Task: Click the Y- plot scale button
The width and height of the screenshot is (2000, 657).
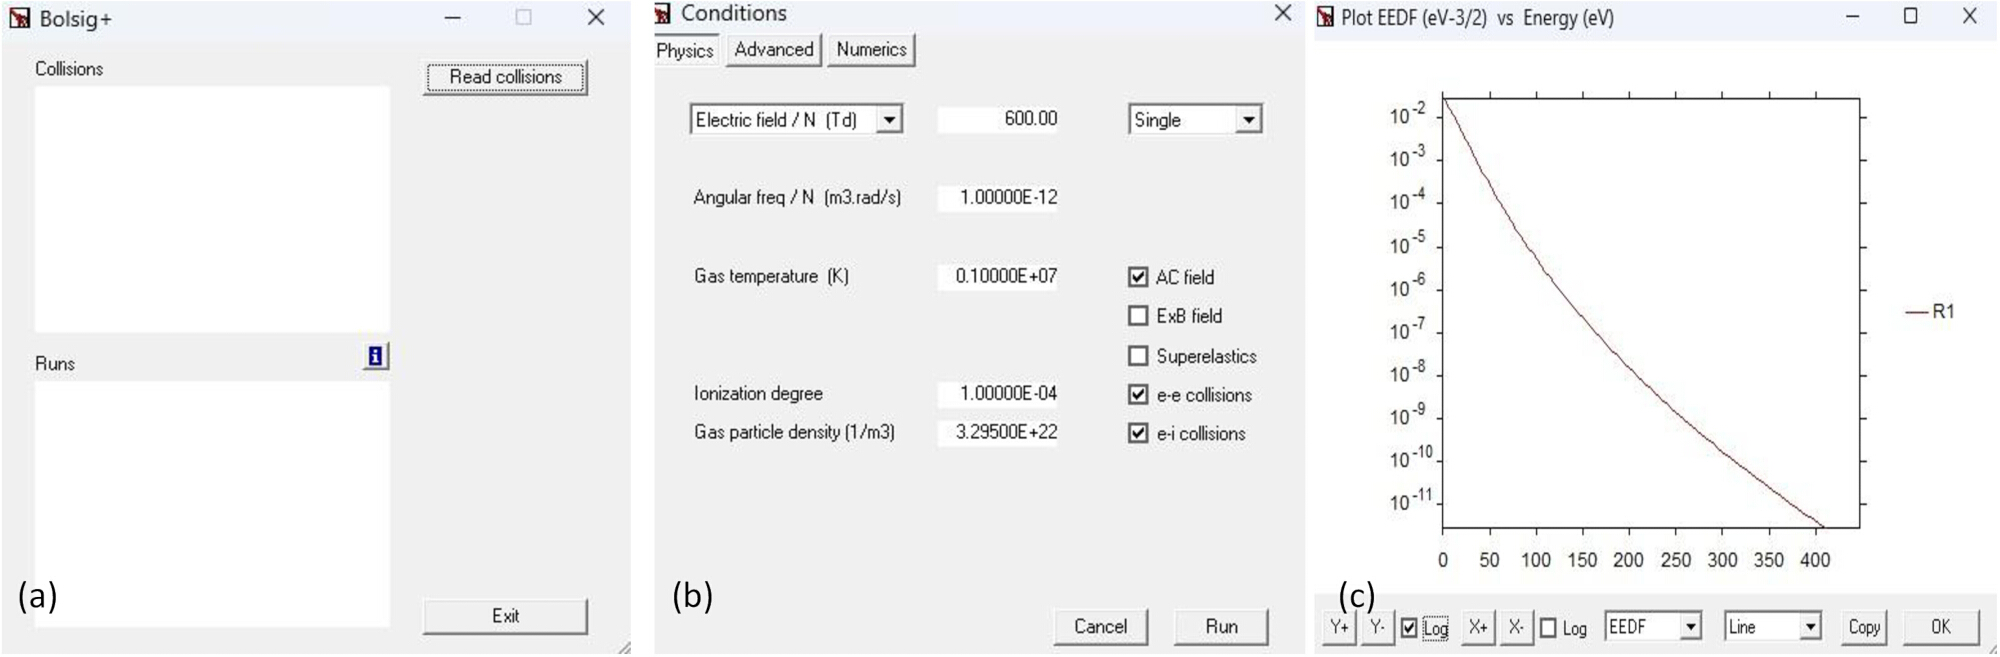Action: coord(1377,627)
